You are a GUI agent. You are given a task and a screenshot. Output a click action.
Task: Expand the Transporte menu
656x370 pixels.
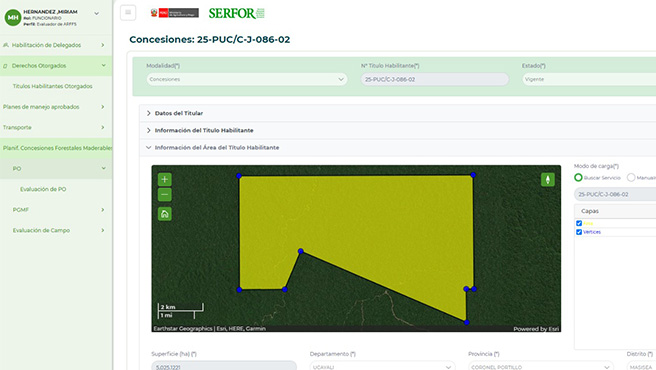[56, 127]
